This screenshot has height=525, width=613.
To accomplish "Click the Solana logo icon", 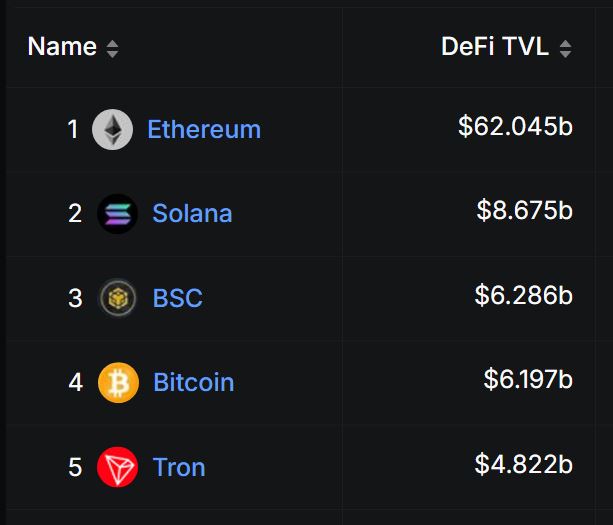I will 117,214.
